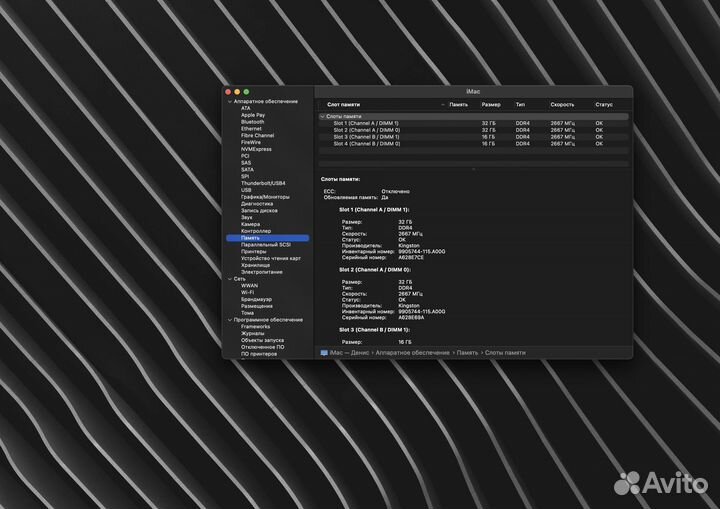Open the Хранилище section
Viewport: 720px width, 509px height.
[255, 265]
